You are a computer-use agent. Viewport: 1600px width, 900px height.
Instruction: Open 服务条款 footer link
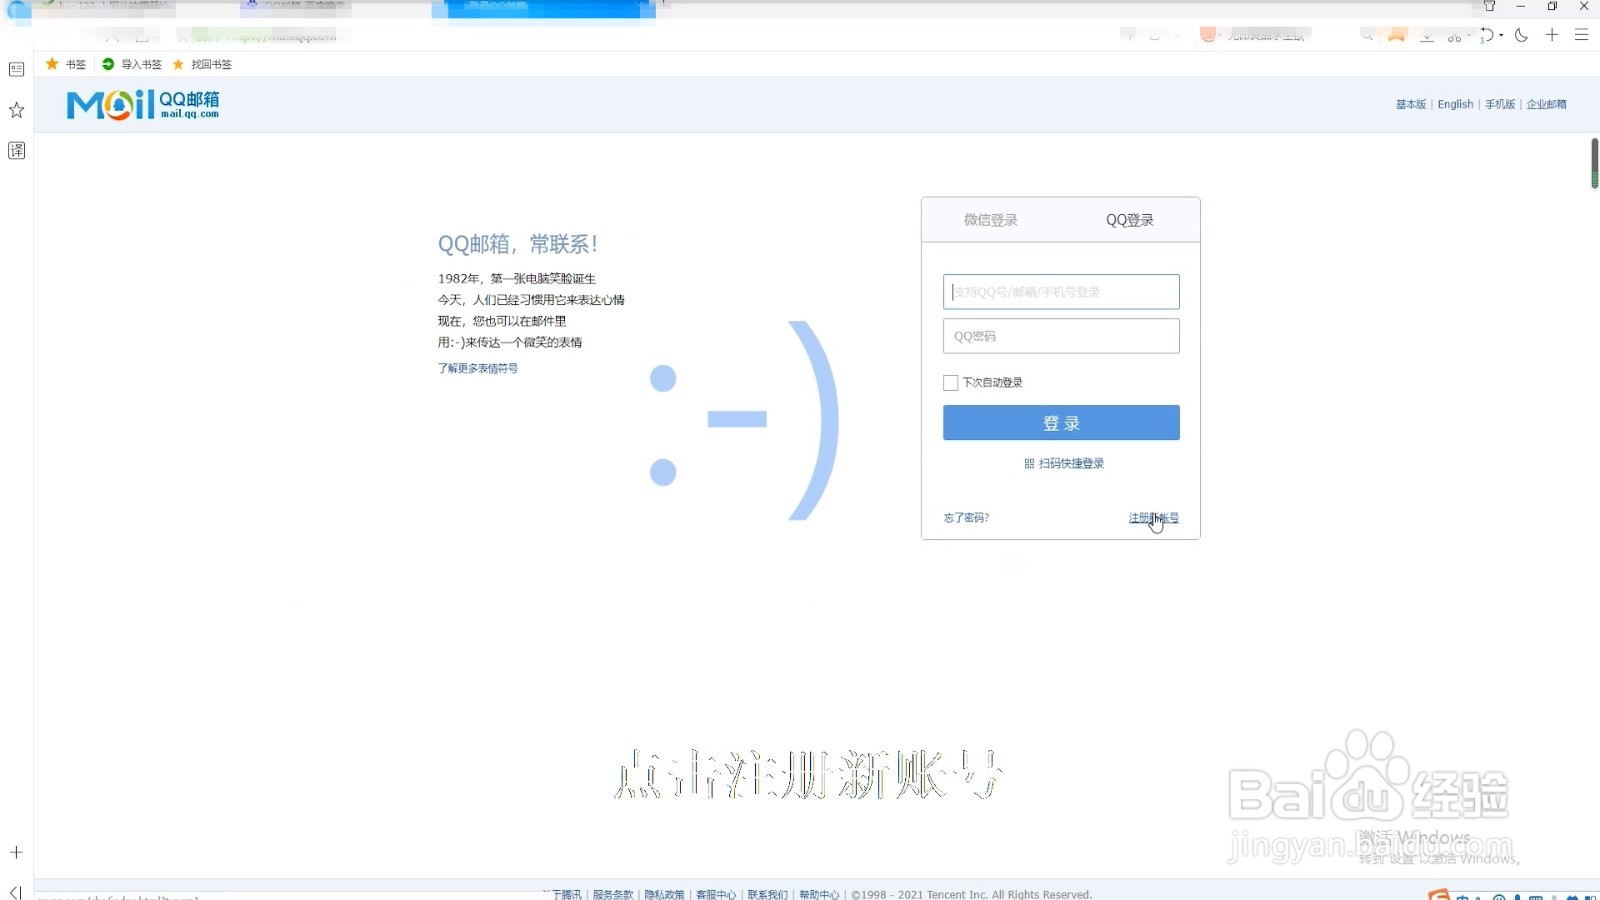click(613, 895)
